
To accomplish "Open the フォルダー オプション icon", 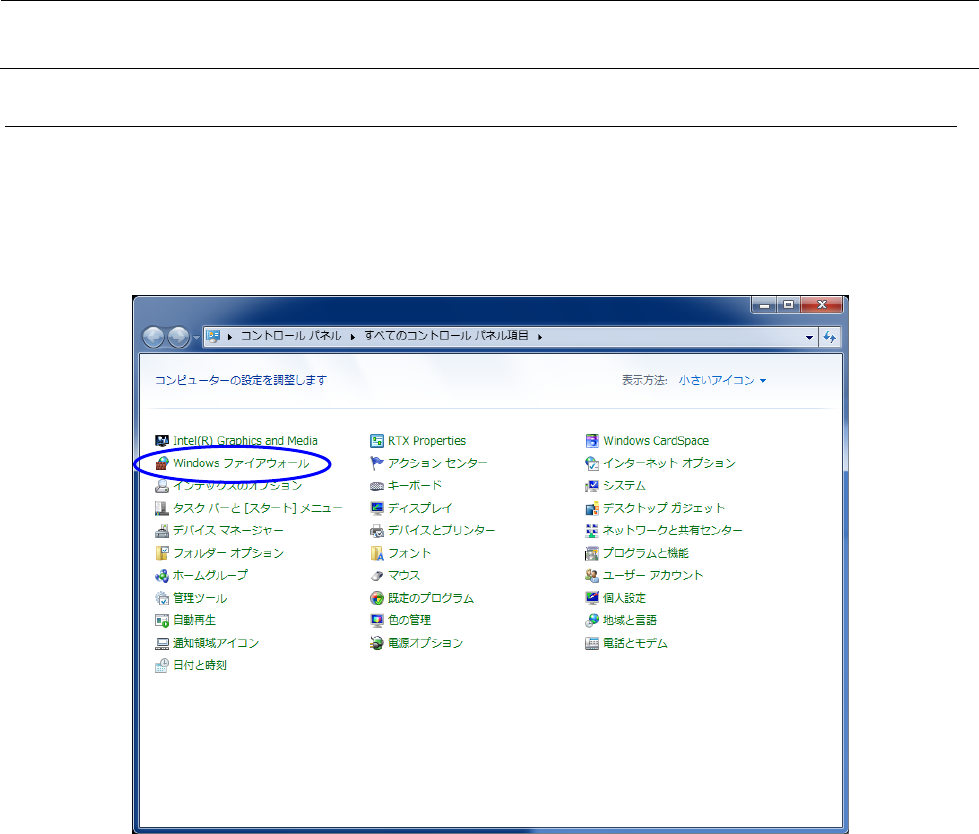I will click(162, 553).
